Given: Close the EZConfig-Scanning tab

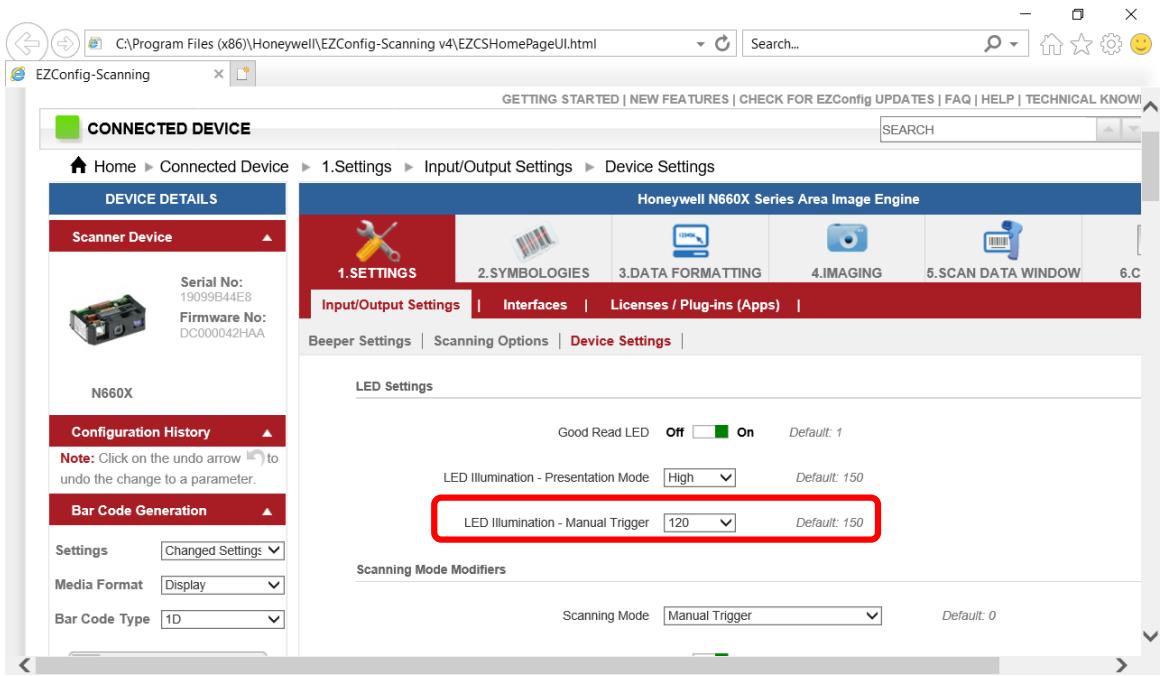Looking at the screenshot, I should point(218,74).
